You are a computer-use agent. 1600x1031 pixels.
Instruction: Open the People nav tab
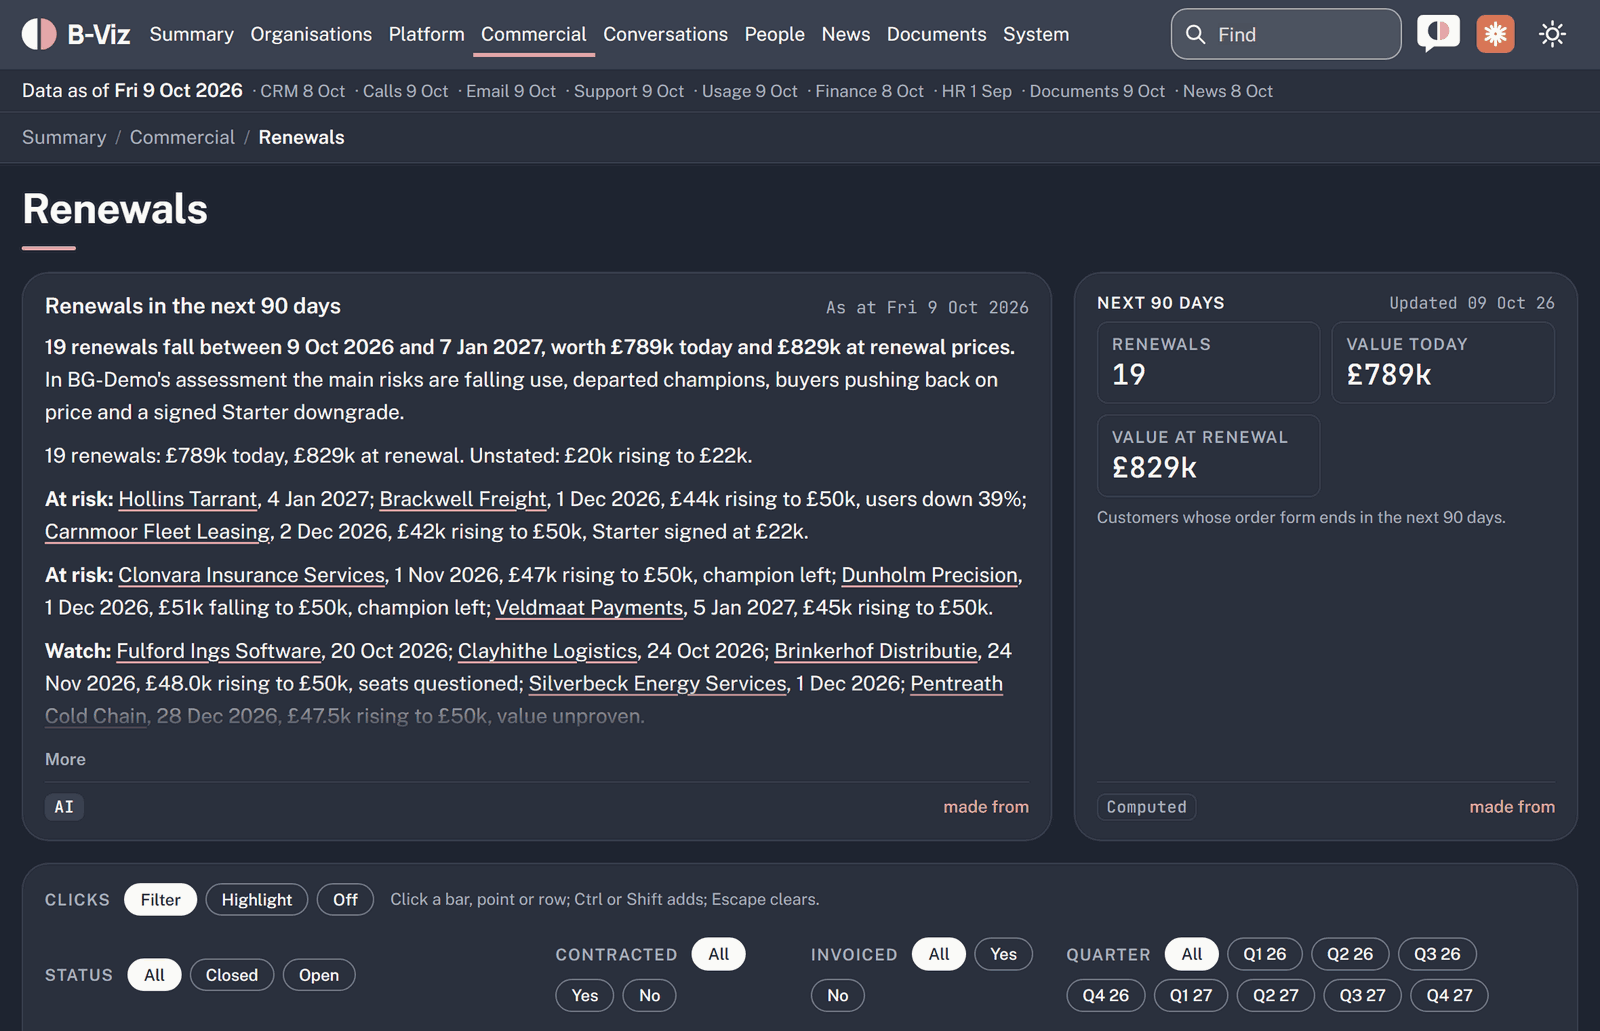pyautogui.click(x=775, y=34)
